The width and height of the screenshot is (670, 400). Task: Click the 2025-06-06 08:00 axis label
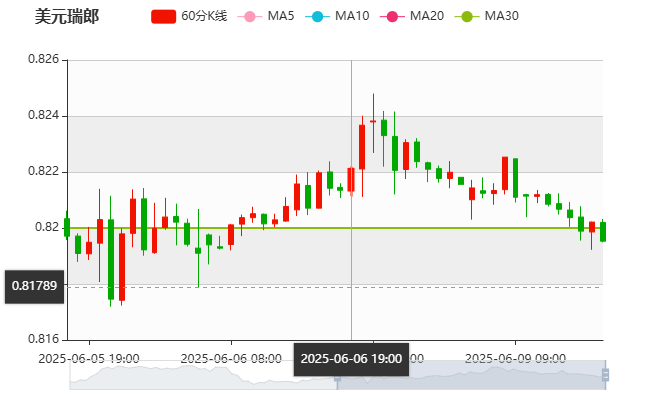(x=231, y=359)
